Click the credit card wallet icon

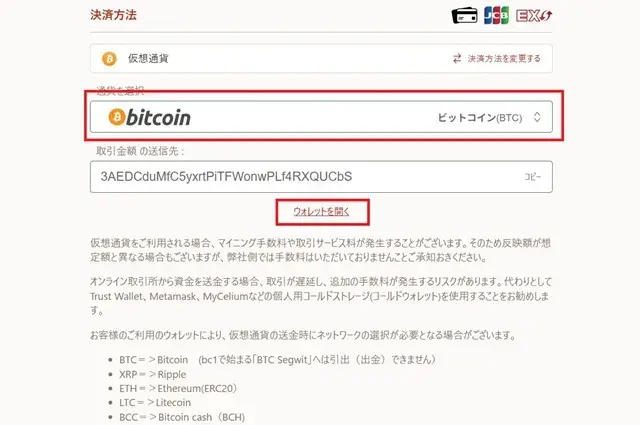[464, 16]
